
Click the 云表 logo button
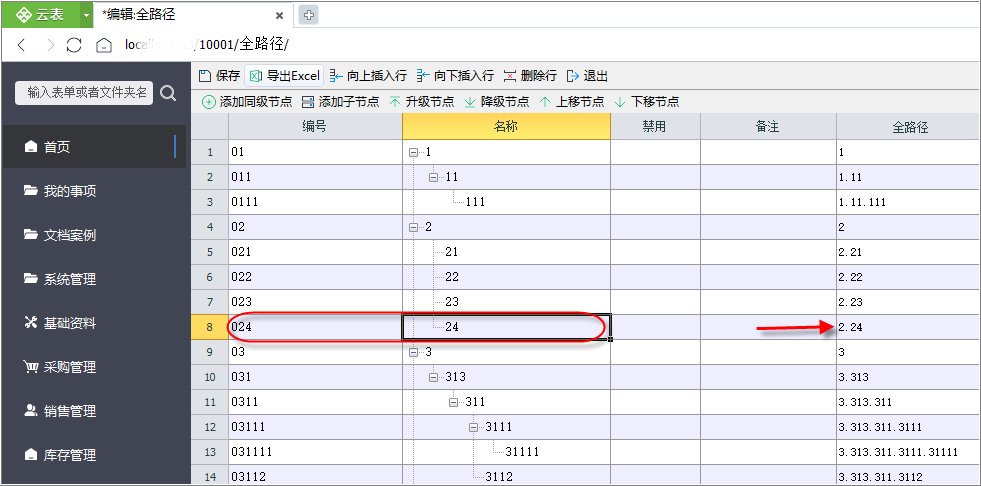(40, 15)
